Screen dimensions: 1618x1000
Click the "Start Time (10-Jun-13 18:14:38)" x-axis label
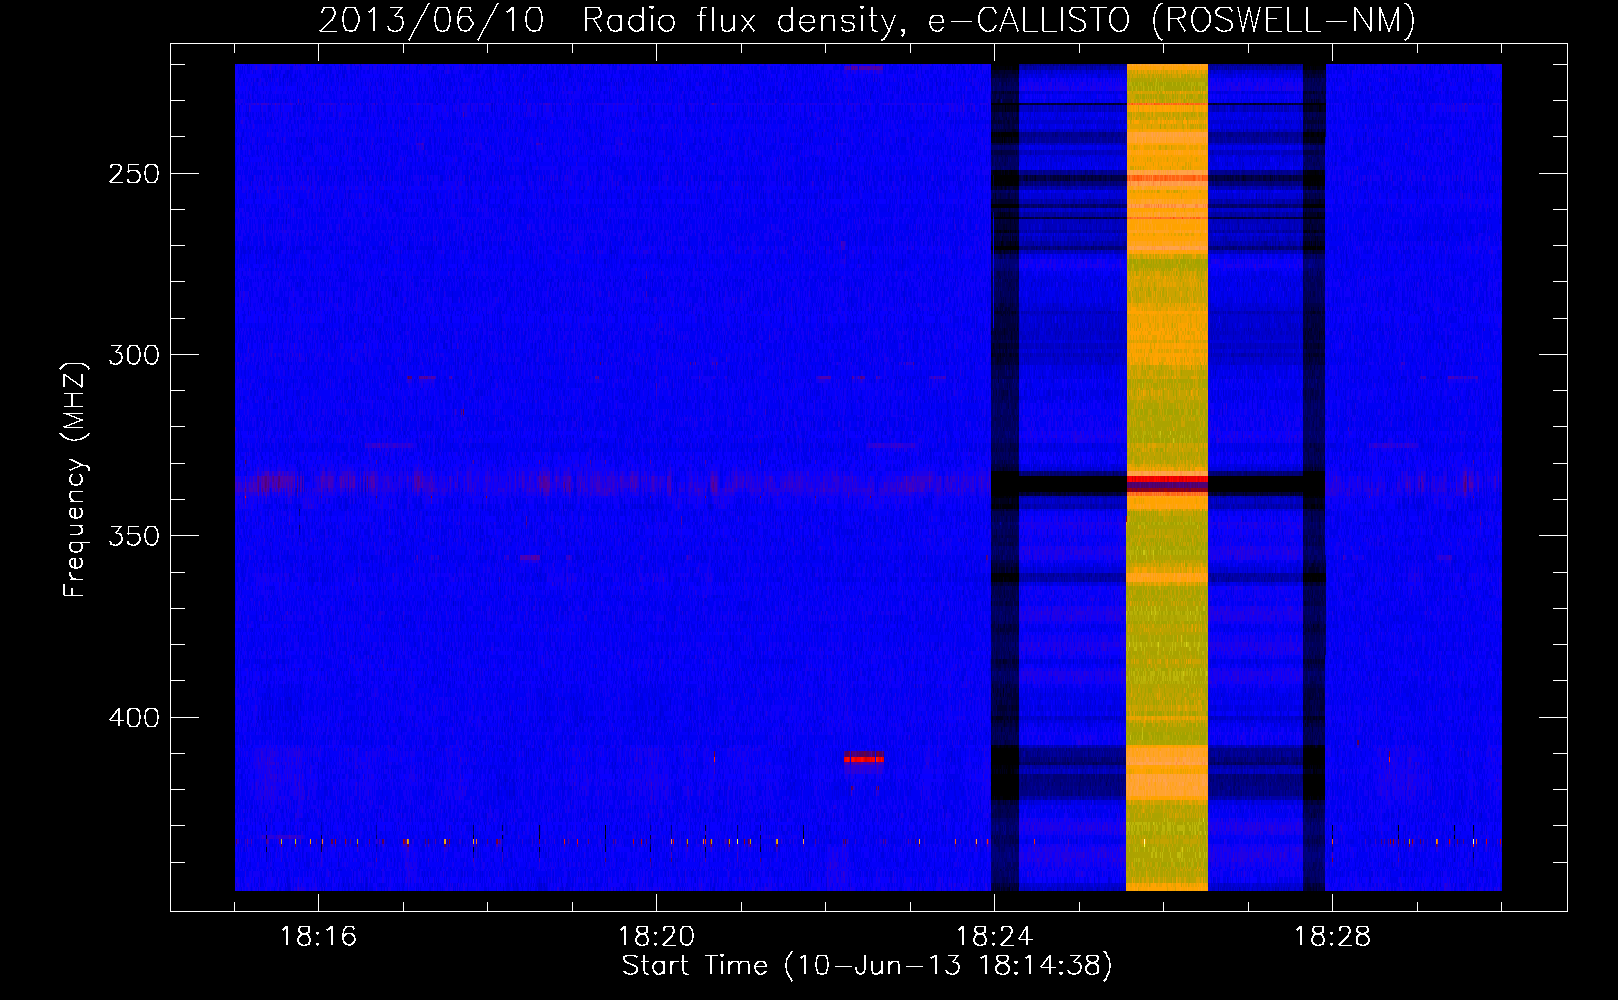point(867,966)
